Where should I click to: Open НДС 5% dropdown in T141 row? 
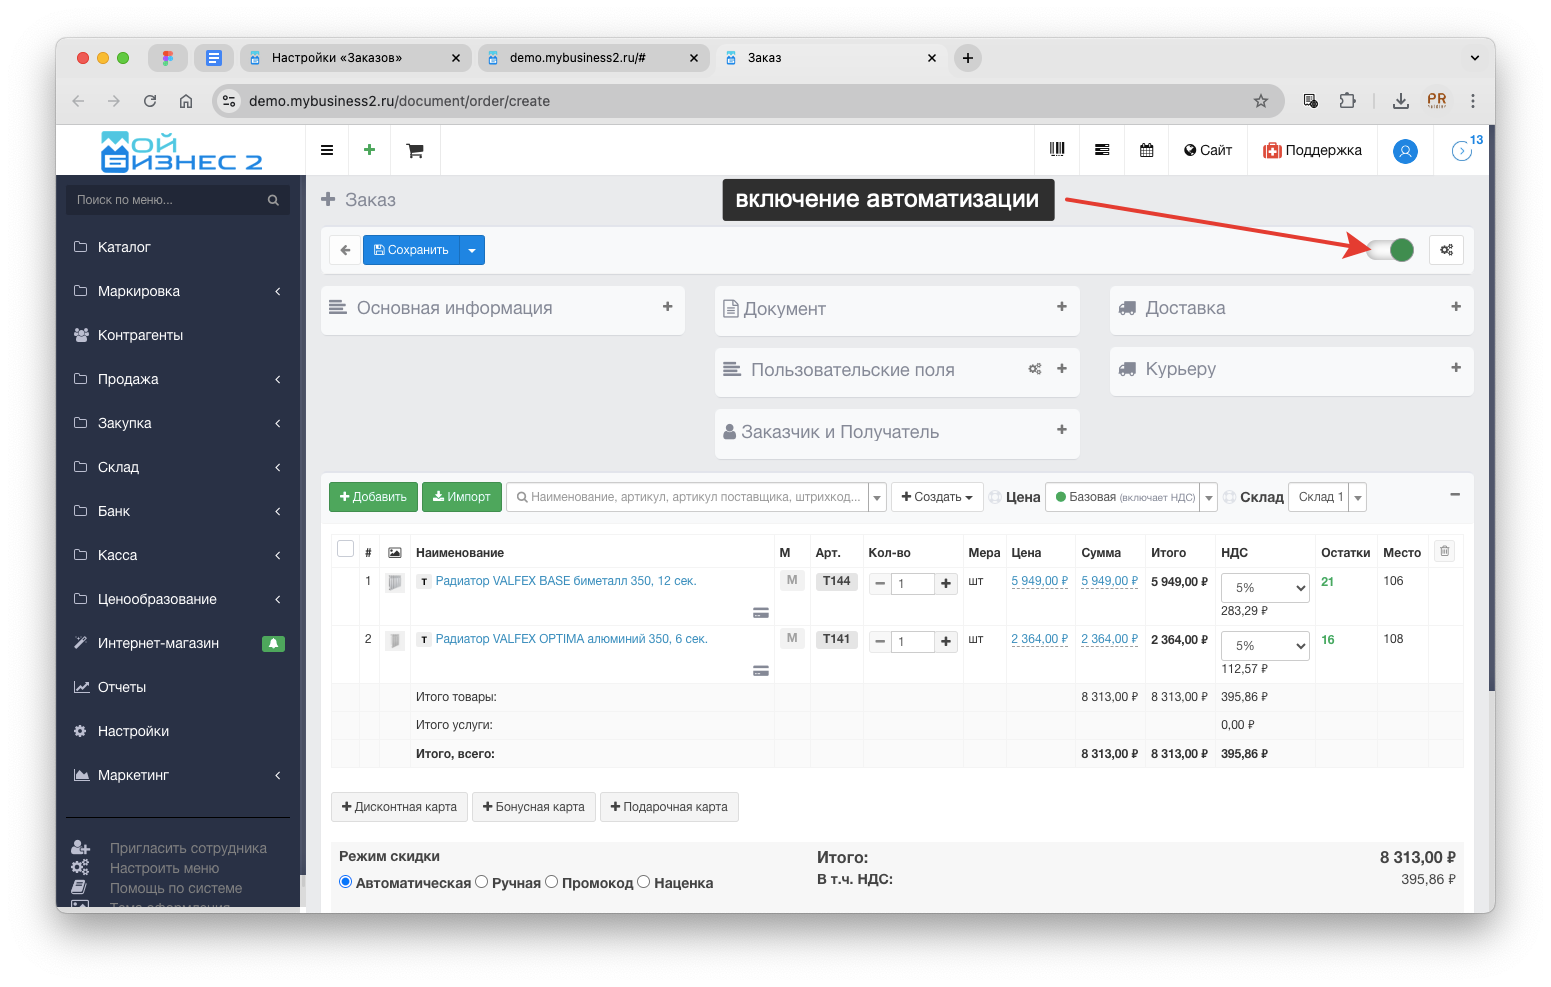(x=1265, y=646)
